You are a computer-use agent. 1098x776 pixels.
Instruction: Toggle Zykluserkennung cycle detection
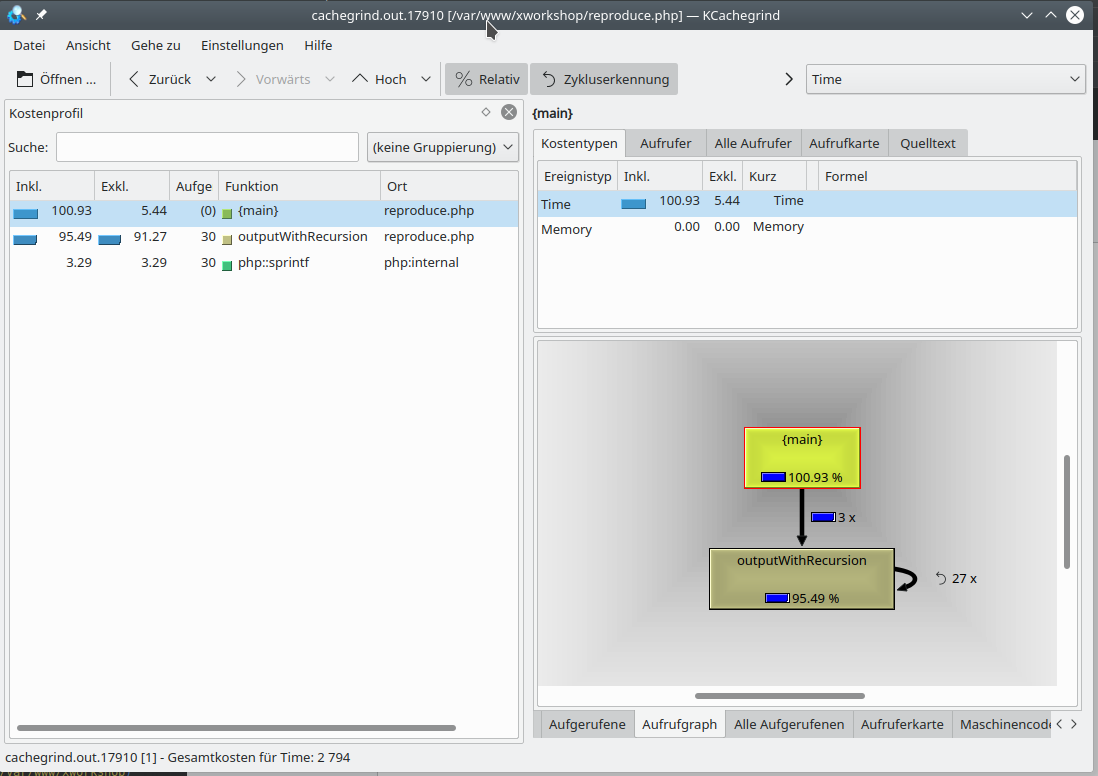click(604, 79)
